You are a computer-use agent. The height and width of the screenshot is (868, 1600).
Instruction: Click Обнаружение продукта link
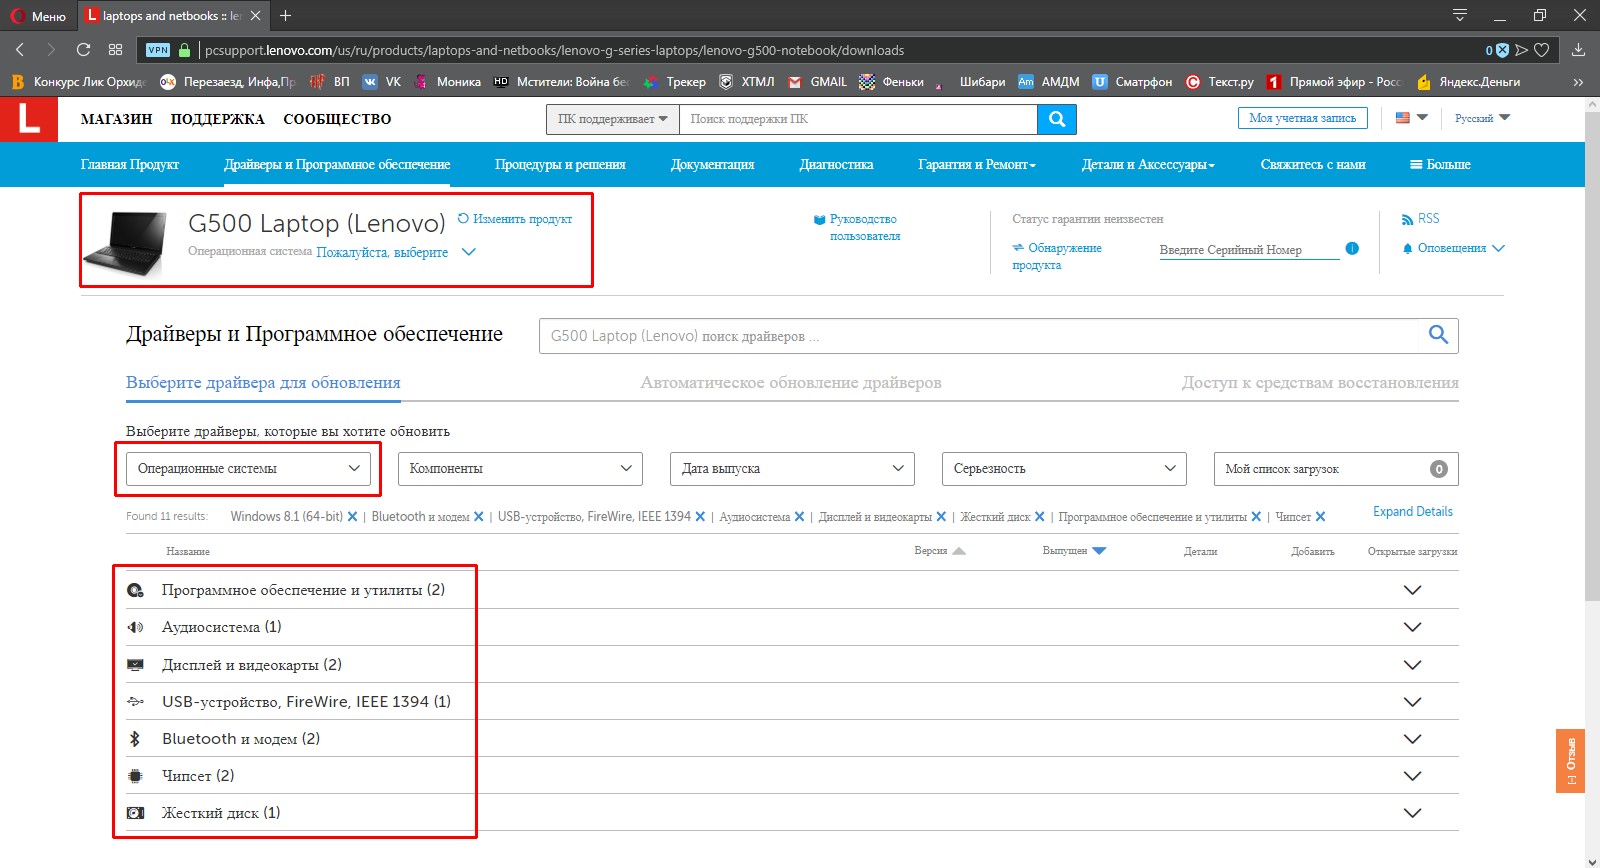point(1057,256)
